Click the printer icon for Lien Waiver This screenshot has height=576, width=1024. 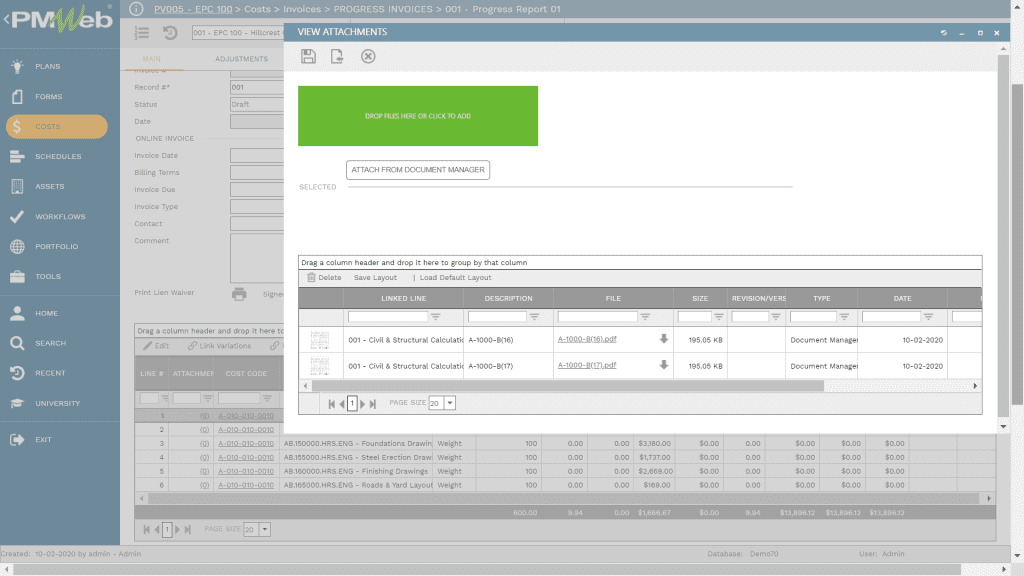pyautogui.click(x=239, y=294)
